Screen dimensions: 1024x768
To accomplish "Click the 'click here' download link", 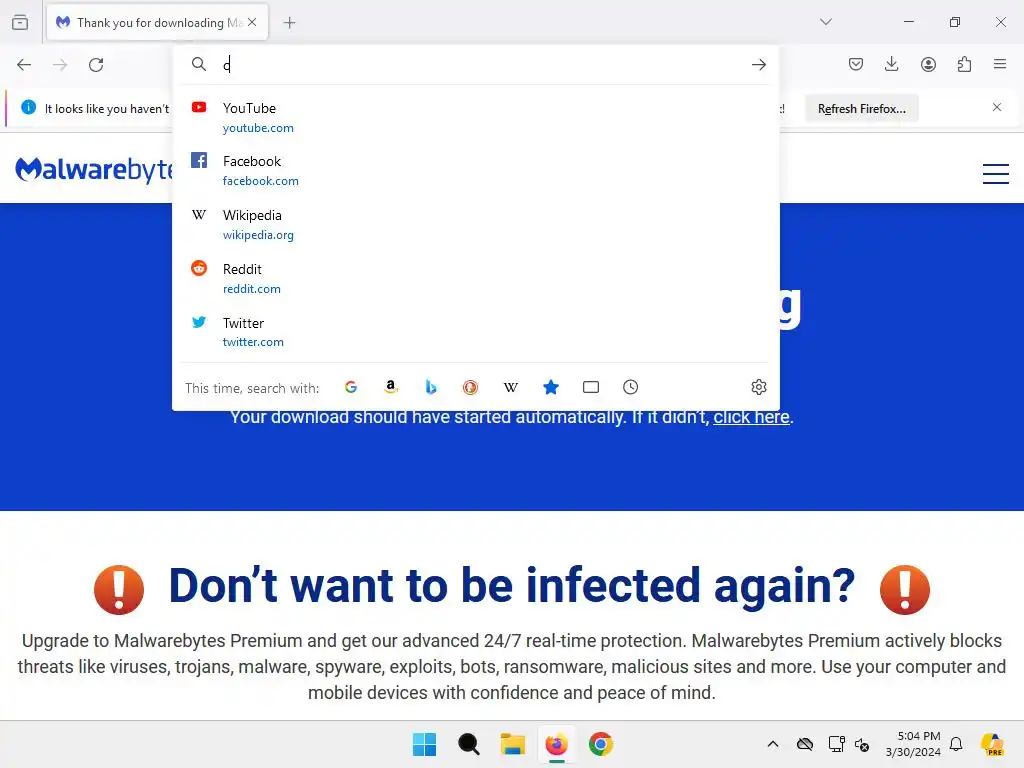I will [x=751, y=417].
